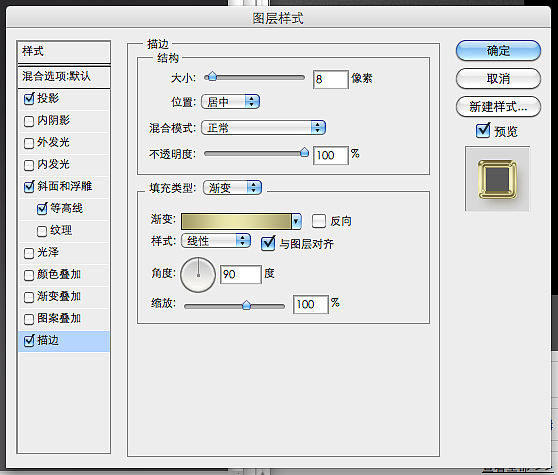Viewport: 558px width, 475px height.
Task: Click the 角度 angle dial
Action: click(198, 275)
